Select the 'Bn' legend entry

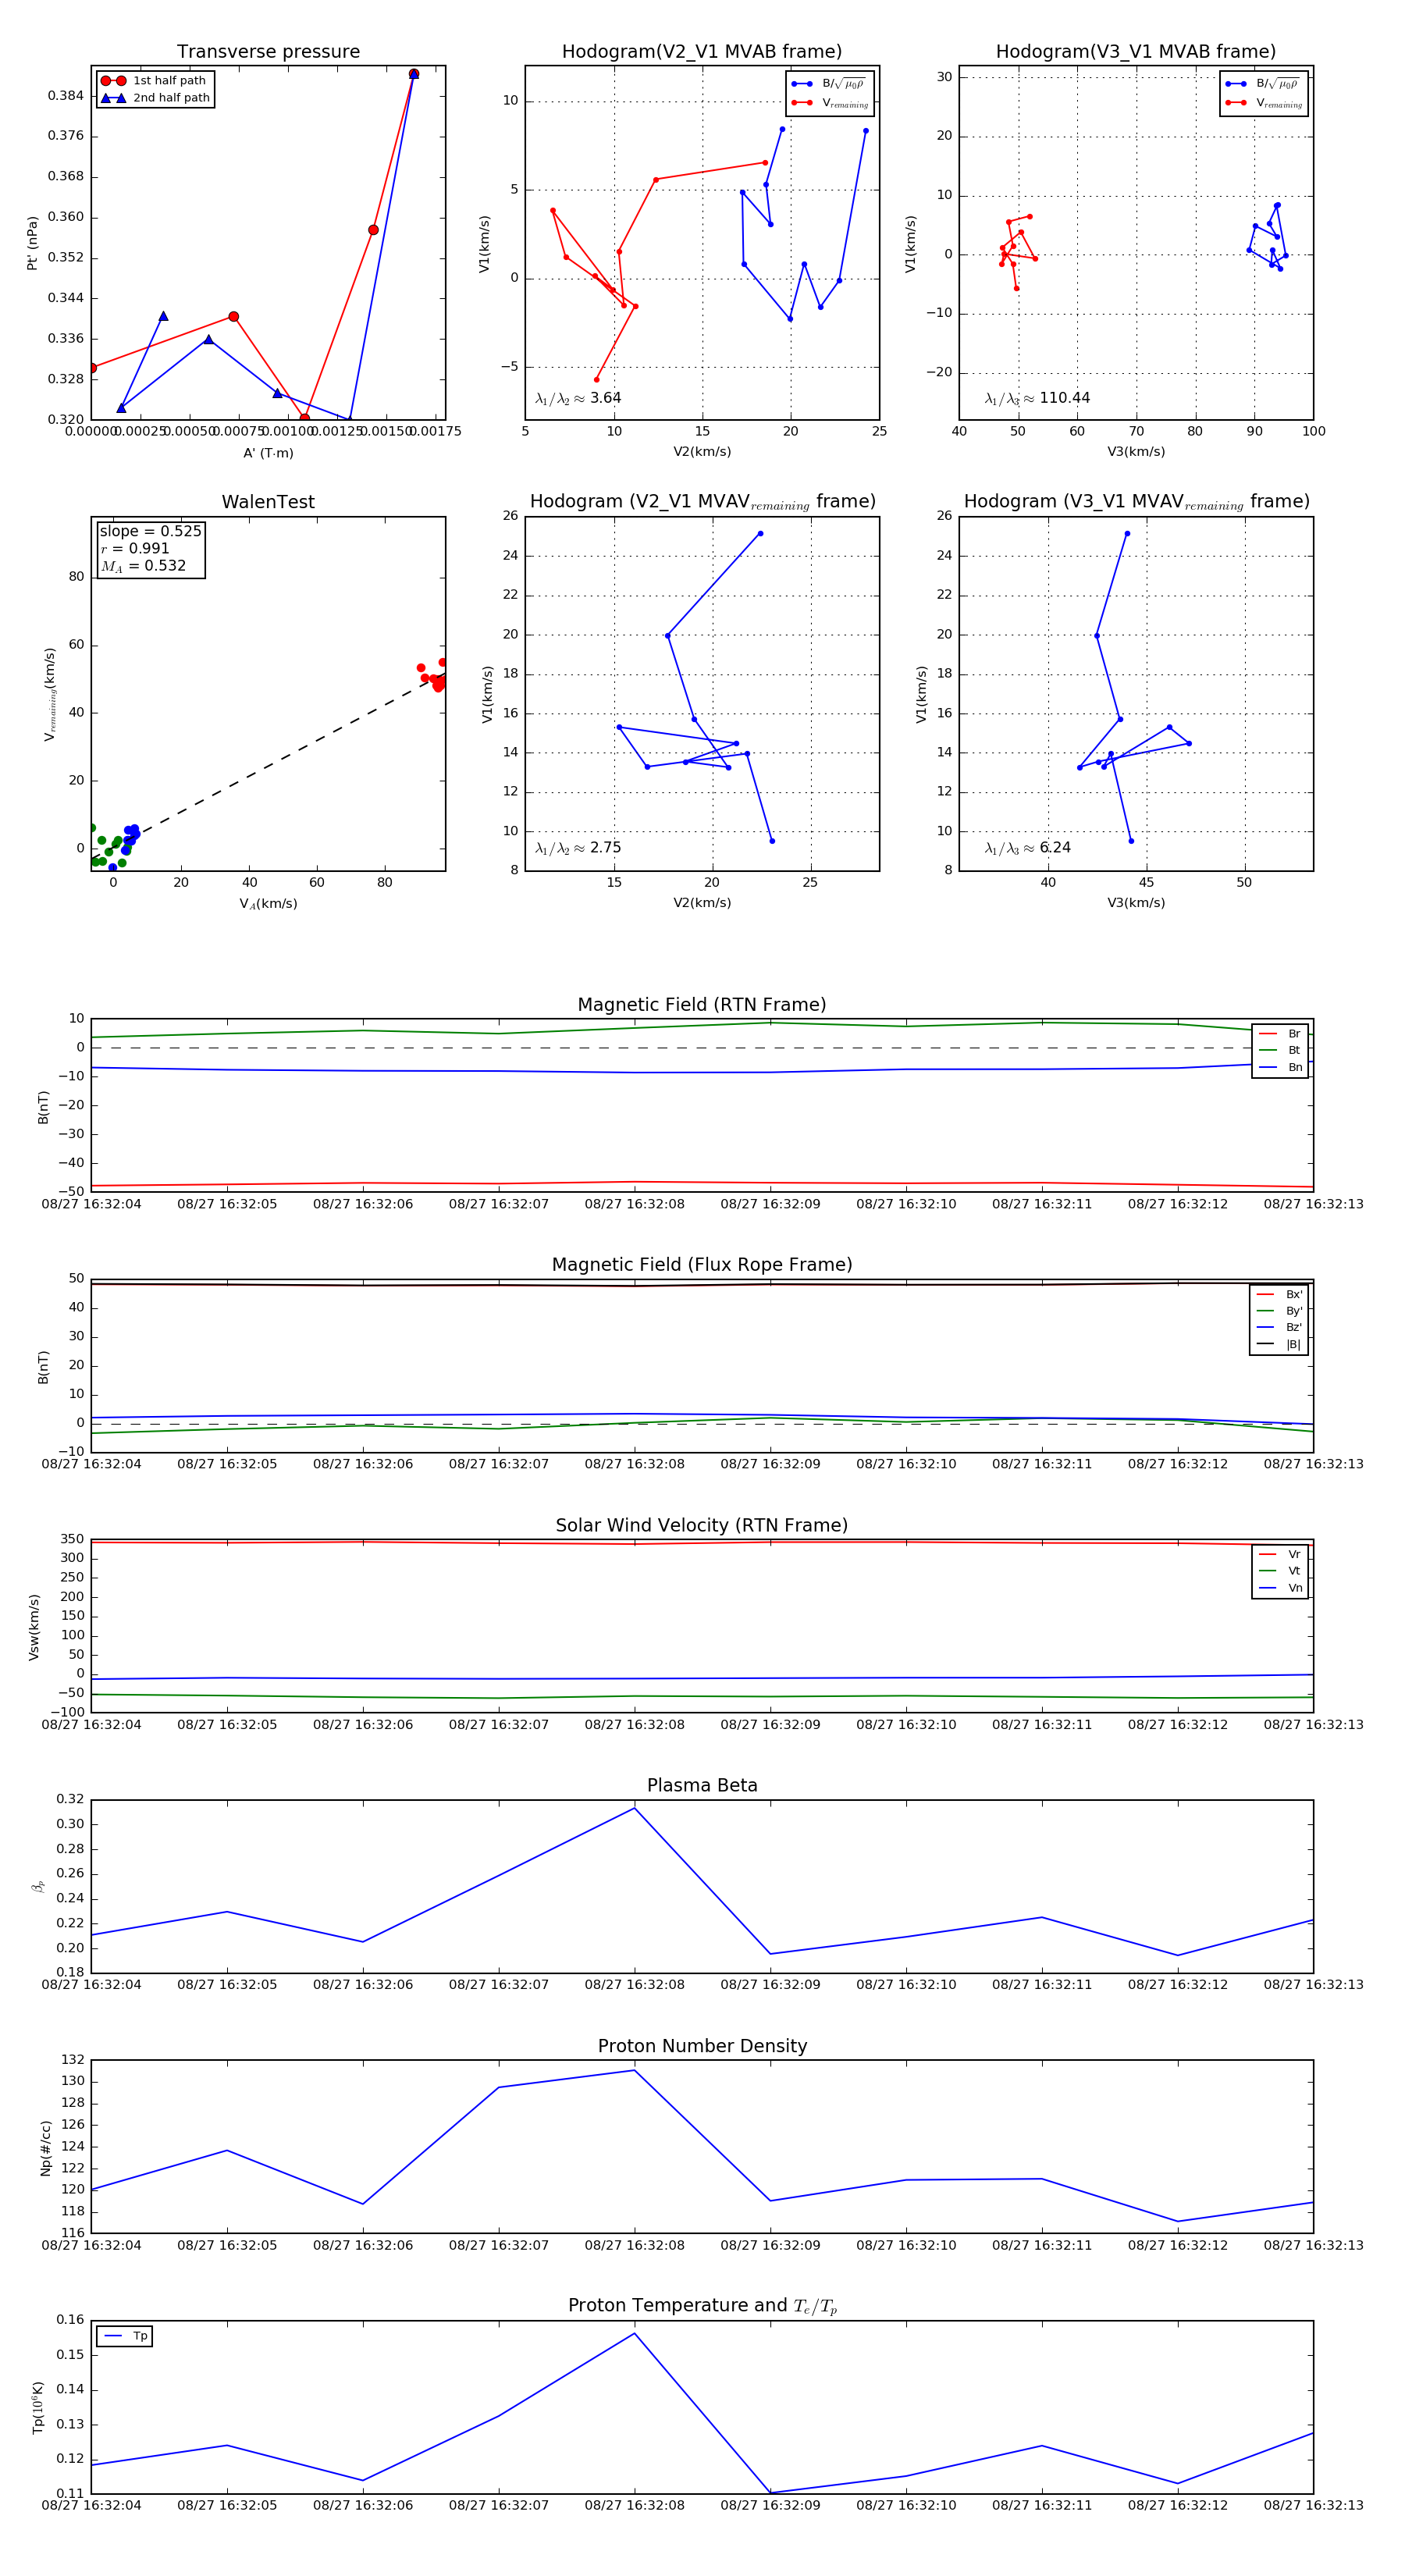pyautogui.click(x=1280, y=1067)
